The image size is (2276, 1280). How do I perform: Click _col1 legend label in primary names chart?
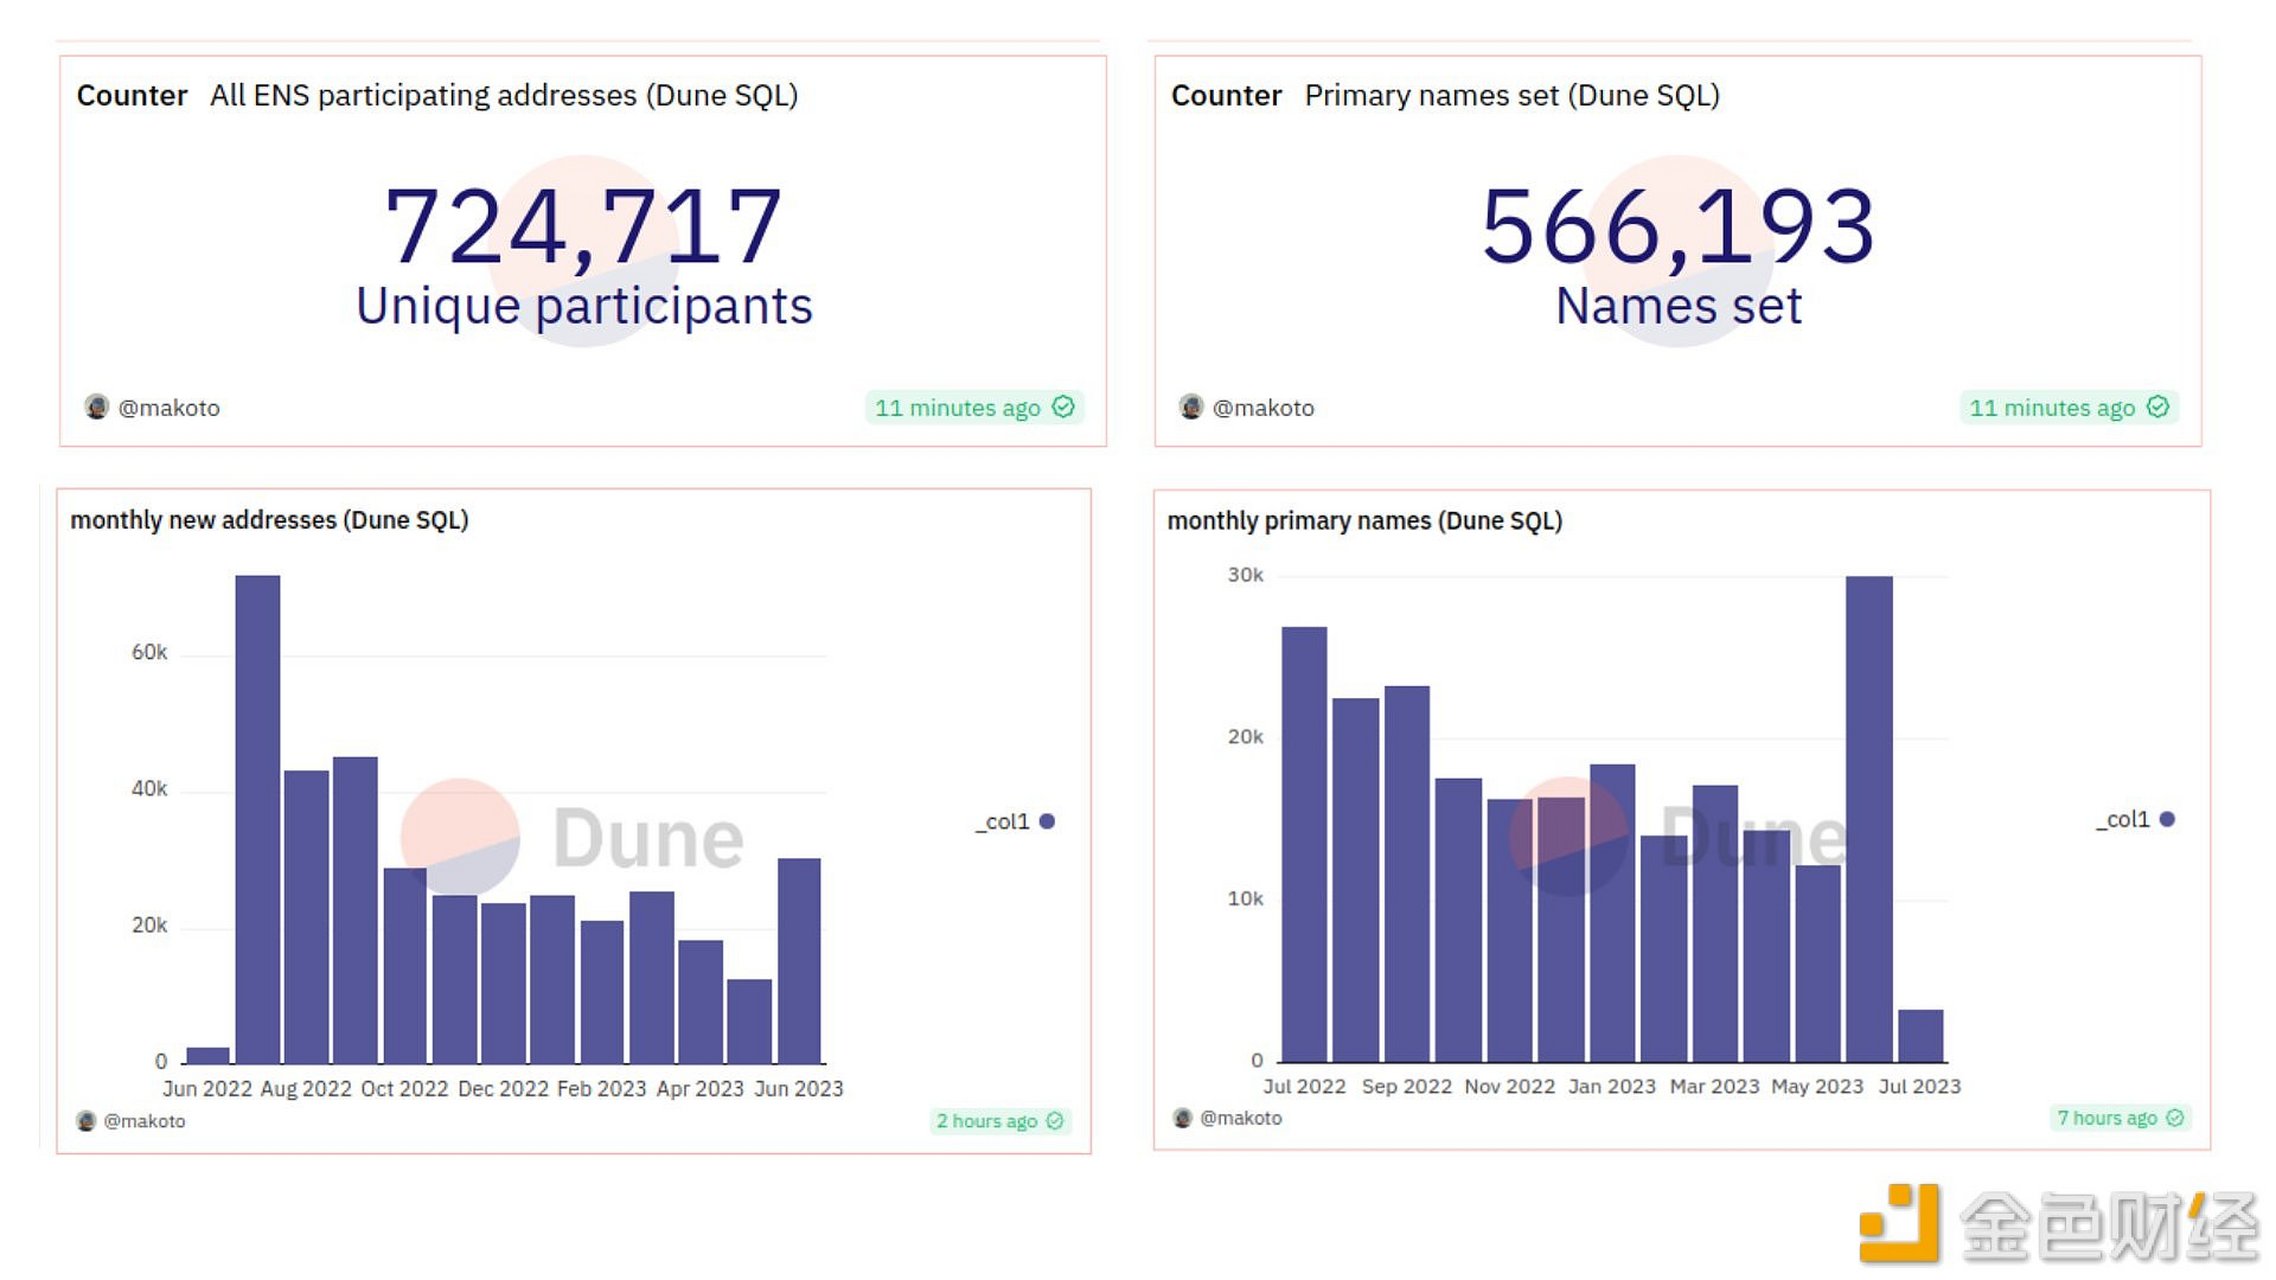coord(2123,819)
